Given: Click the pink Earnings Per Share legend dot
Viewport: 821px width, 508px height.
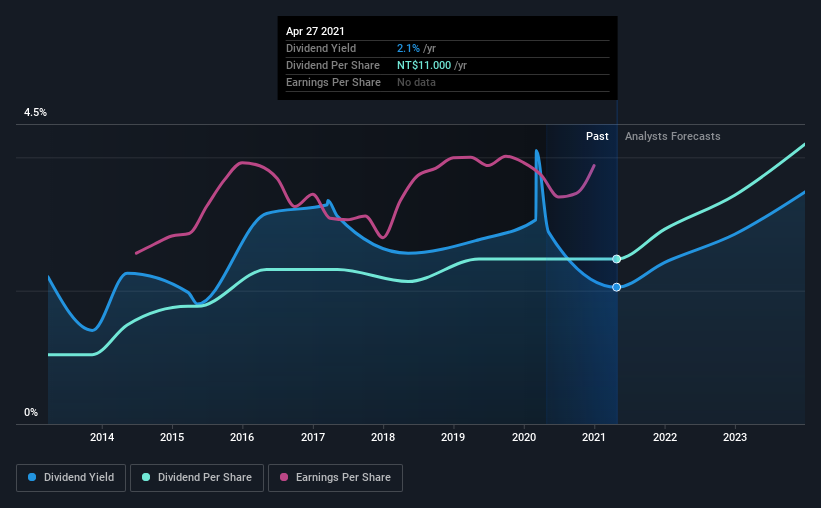Looking at the screenshot, I should click(x=284, y=477).
